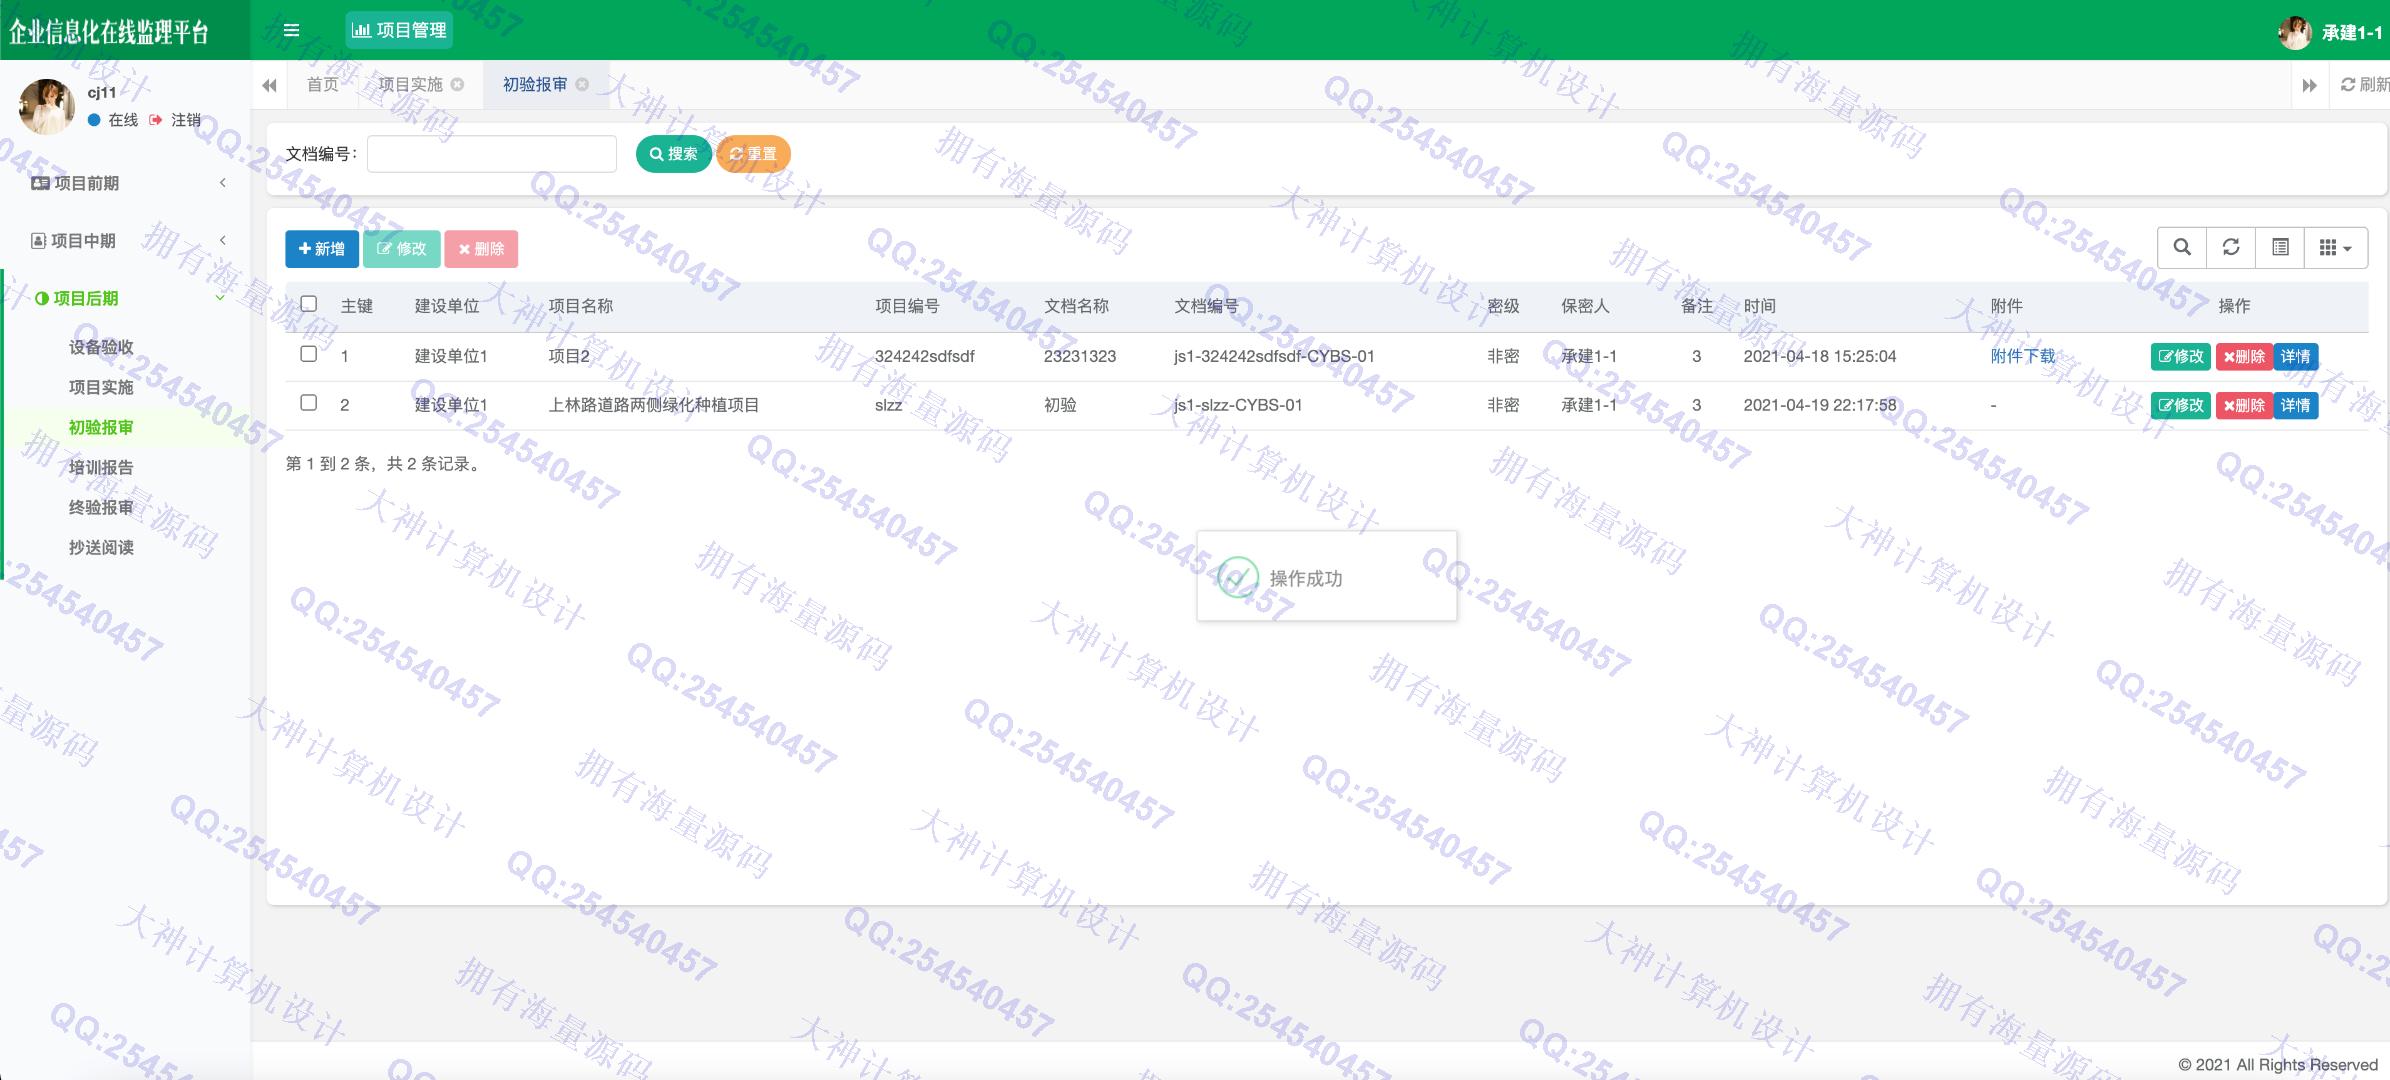2390x1080 pixels.
Task: Select 初验报审 in the sidebar
Action: tap(101, 427)
